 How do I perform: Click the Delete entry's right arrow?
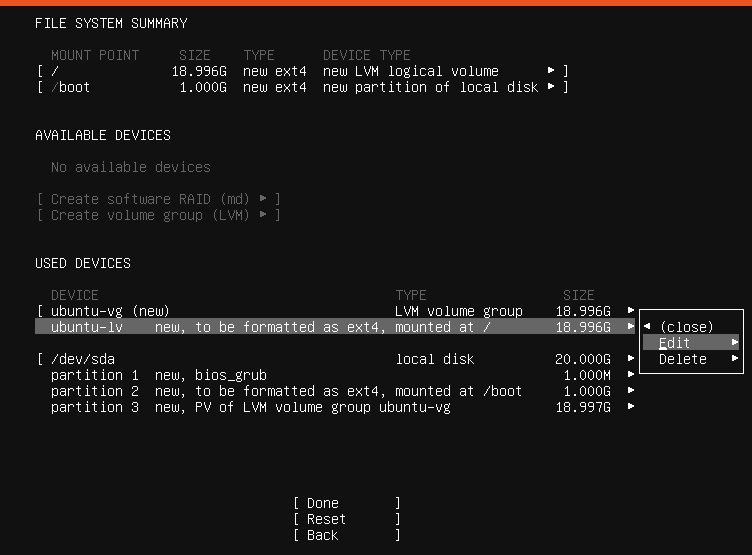[734, 358]
